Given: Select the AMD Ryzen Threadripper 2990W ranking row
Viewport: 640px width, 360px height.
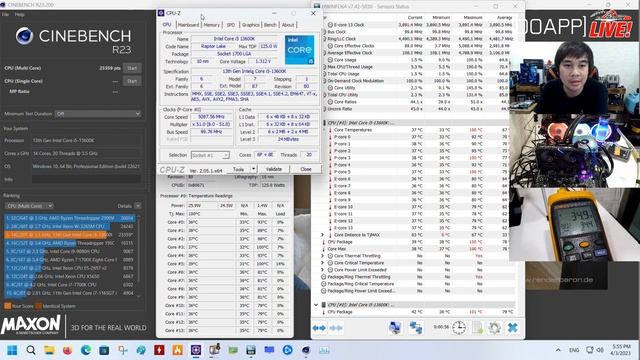Looking at the screenshot, I should (x=69, y=218).
